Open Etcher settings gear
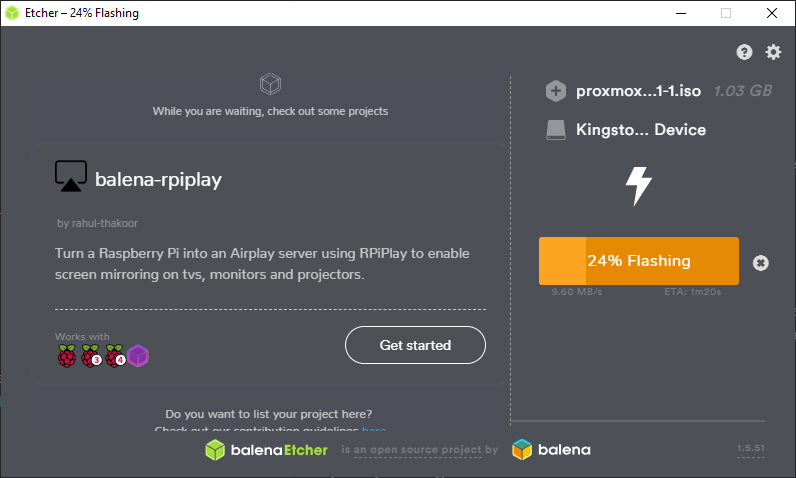This screenshot has width=796, height=478. click(773, 52)
